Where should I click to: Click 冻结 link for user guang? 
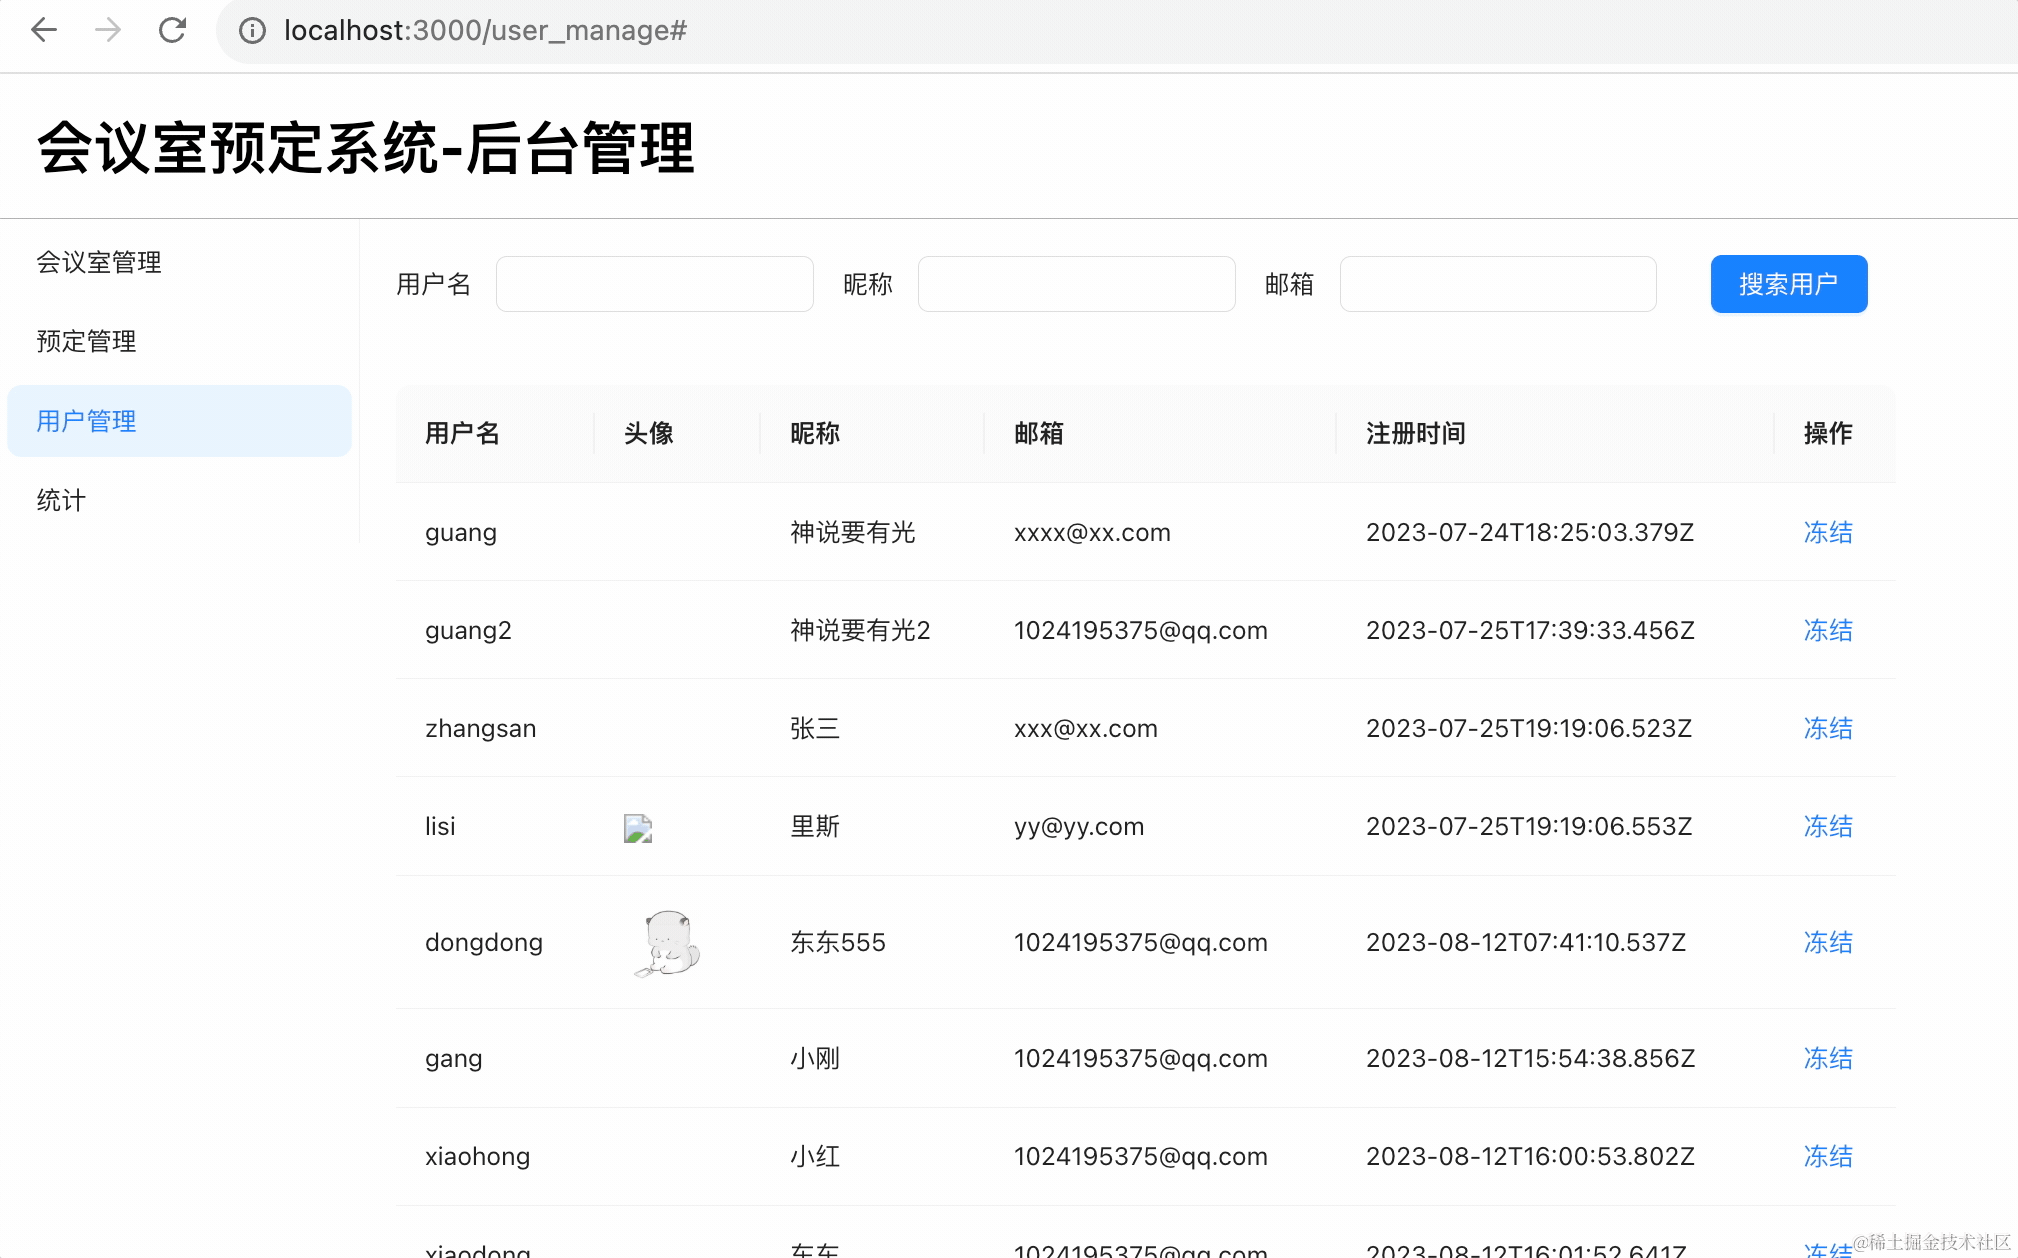coord(1827,532)
